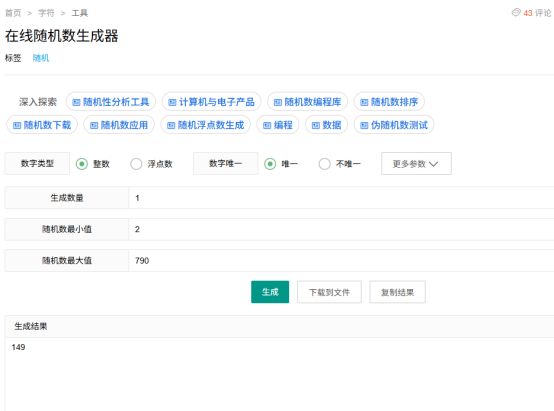This screenshot has width=554, height=411.
Task: Click the green 生成 button
Action: (270, 292)
